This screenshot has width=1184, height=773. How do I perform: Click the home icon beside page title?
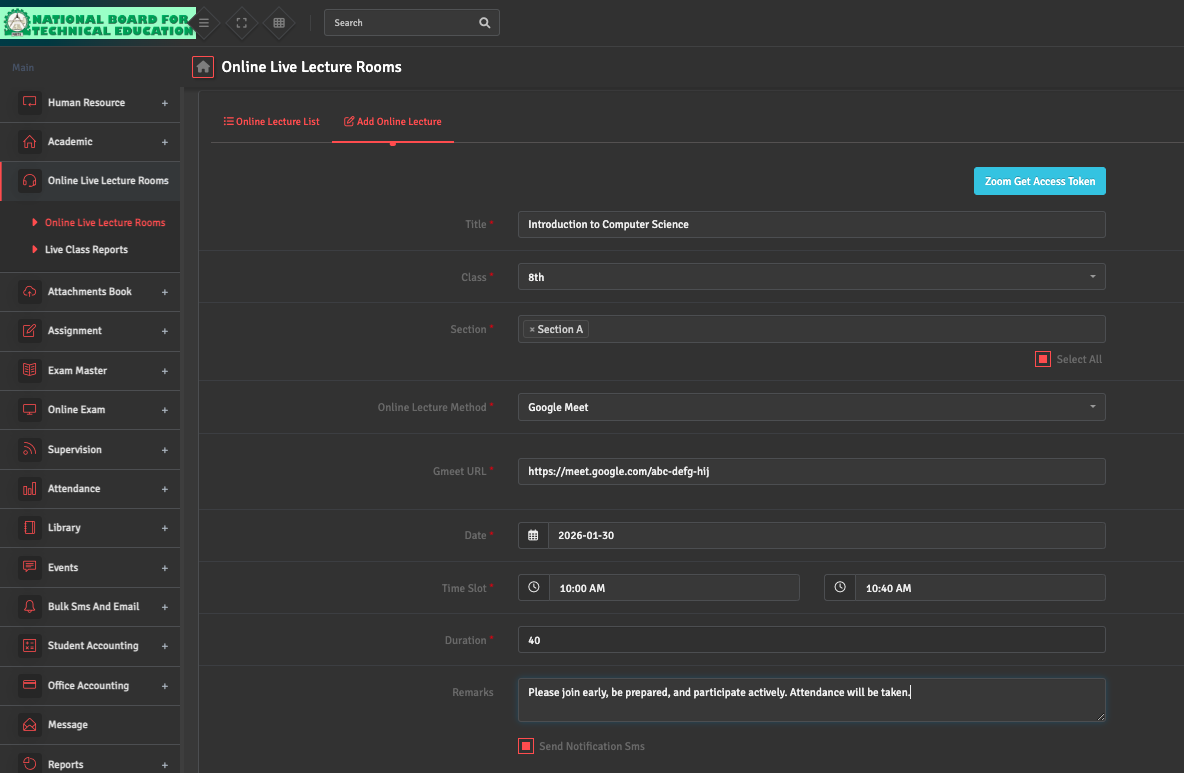[x=203, y=67]
